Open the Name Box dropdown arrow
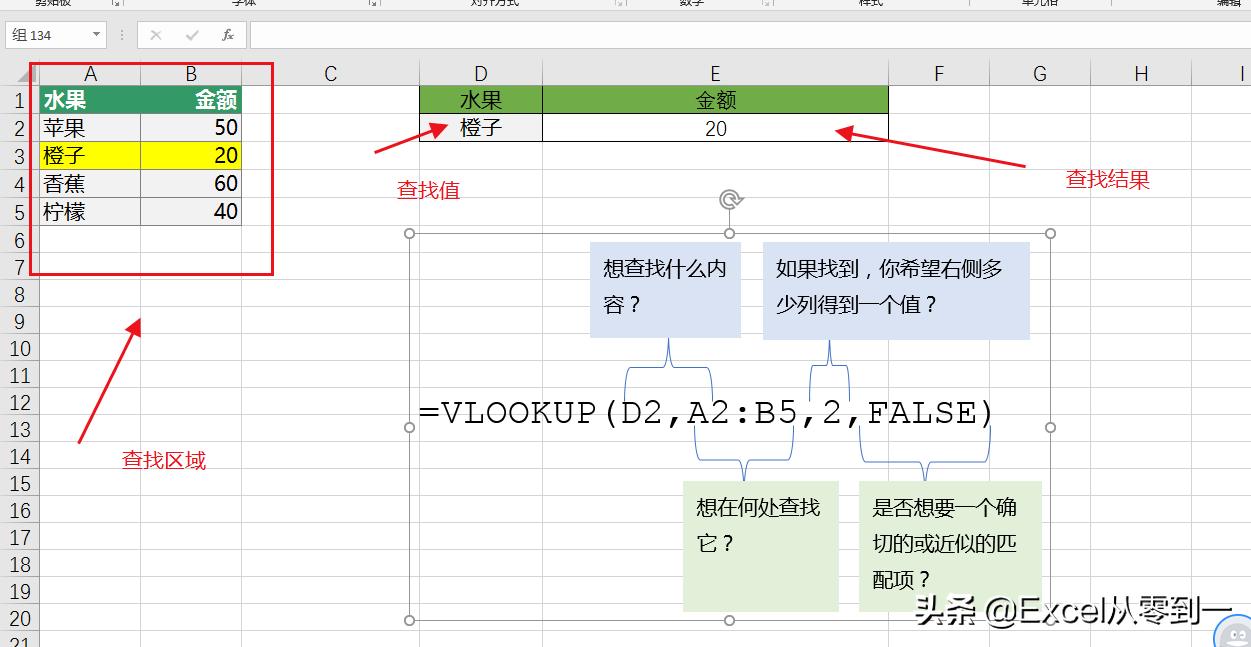This screenshot has height=647, width=1251. tap(96, 34)
